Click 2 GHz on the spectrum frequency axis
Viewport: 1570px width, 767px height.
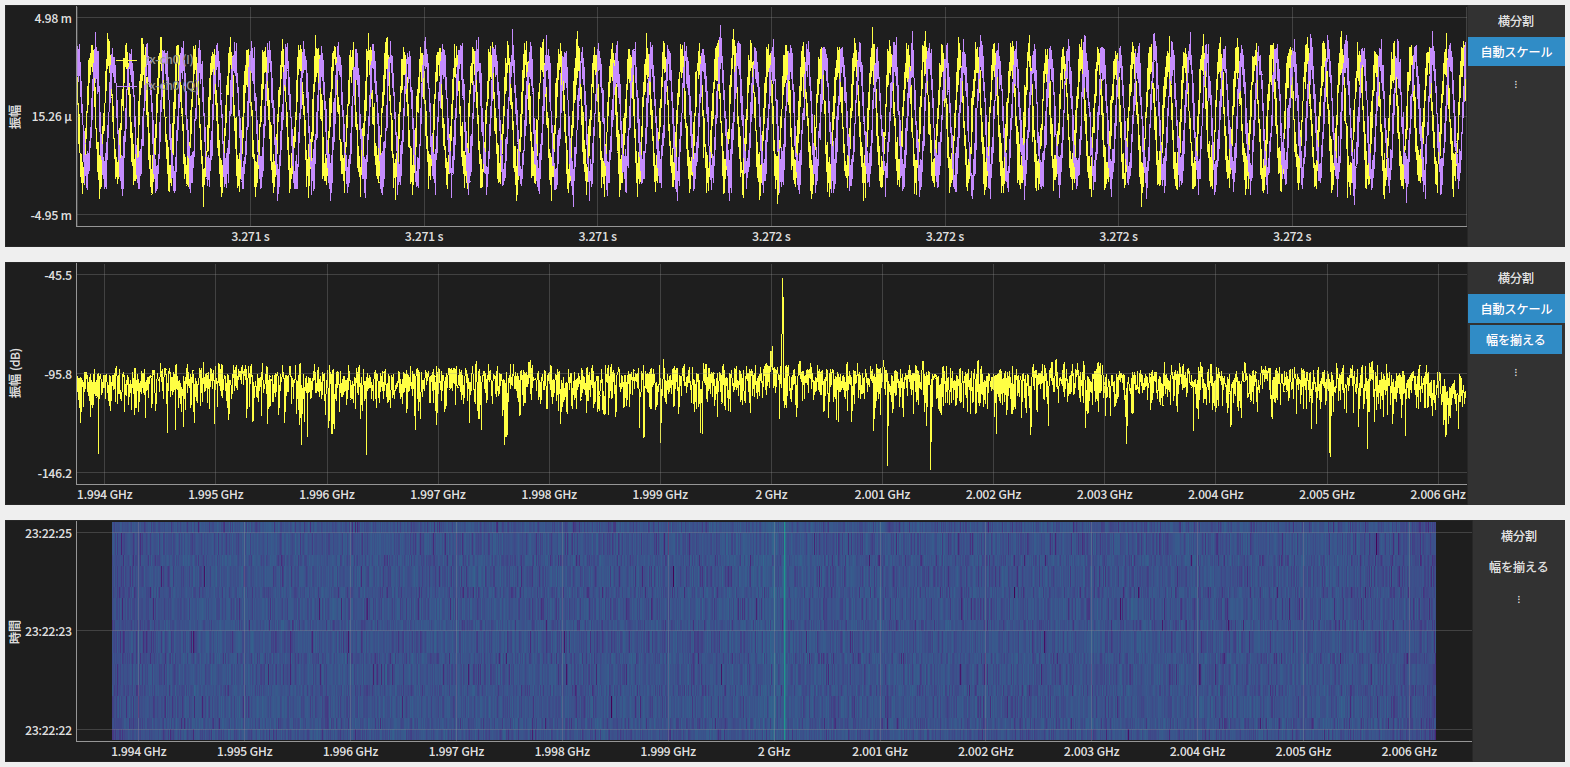coord(771,495)
